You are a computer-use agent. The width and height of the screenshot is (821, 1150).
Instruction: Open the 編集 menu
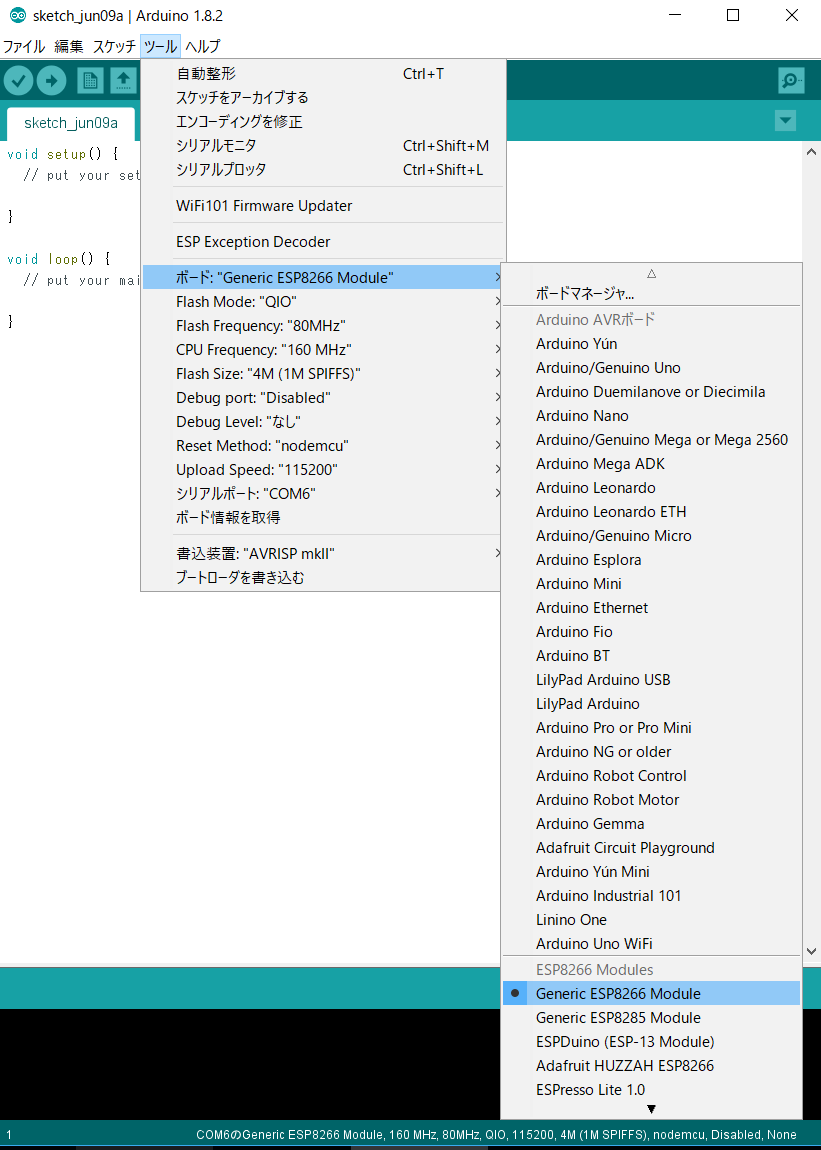point(69,46)
